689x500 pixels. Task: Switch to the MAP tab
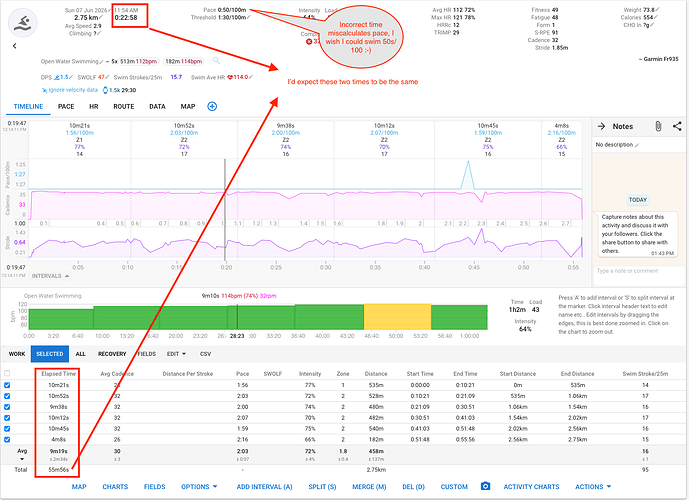coord(188,106)
